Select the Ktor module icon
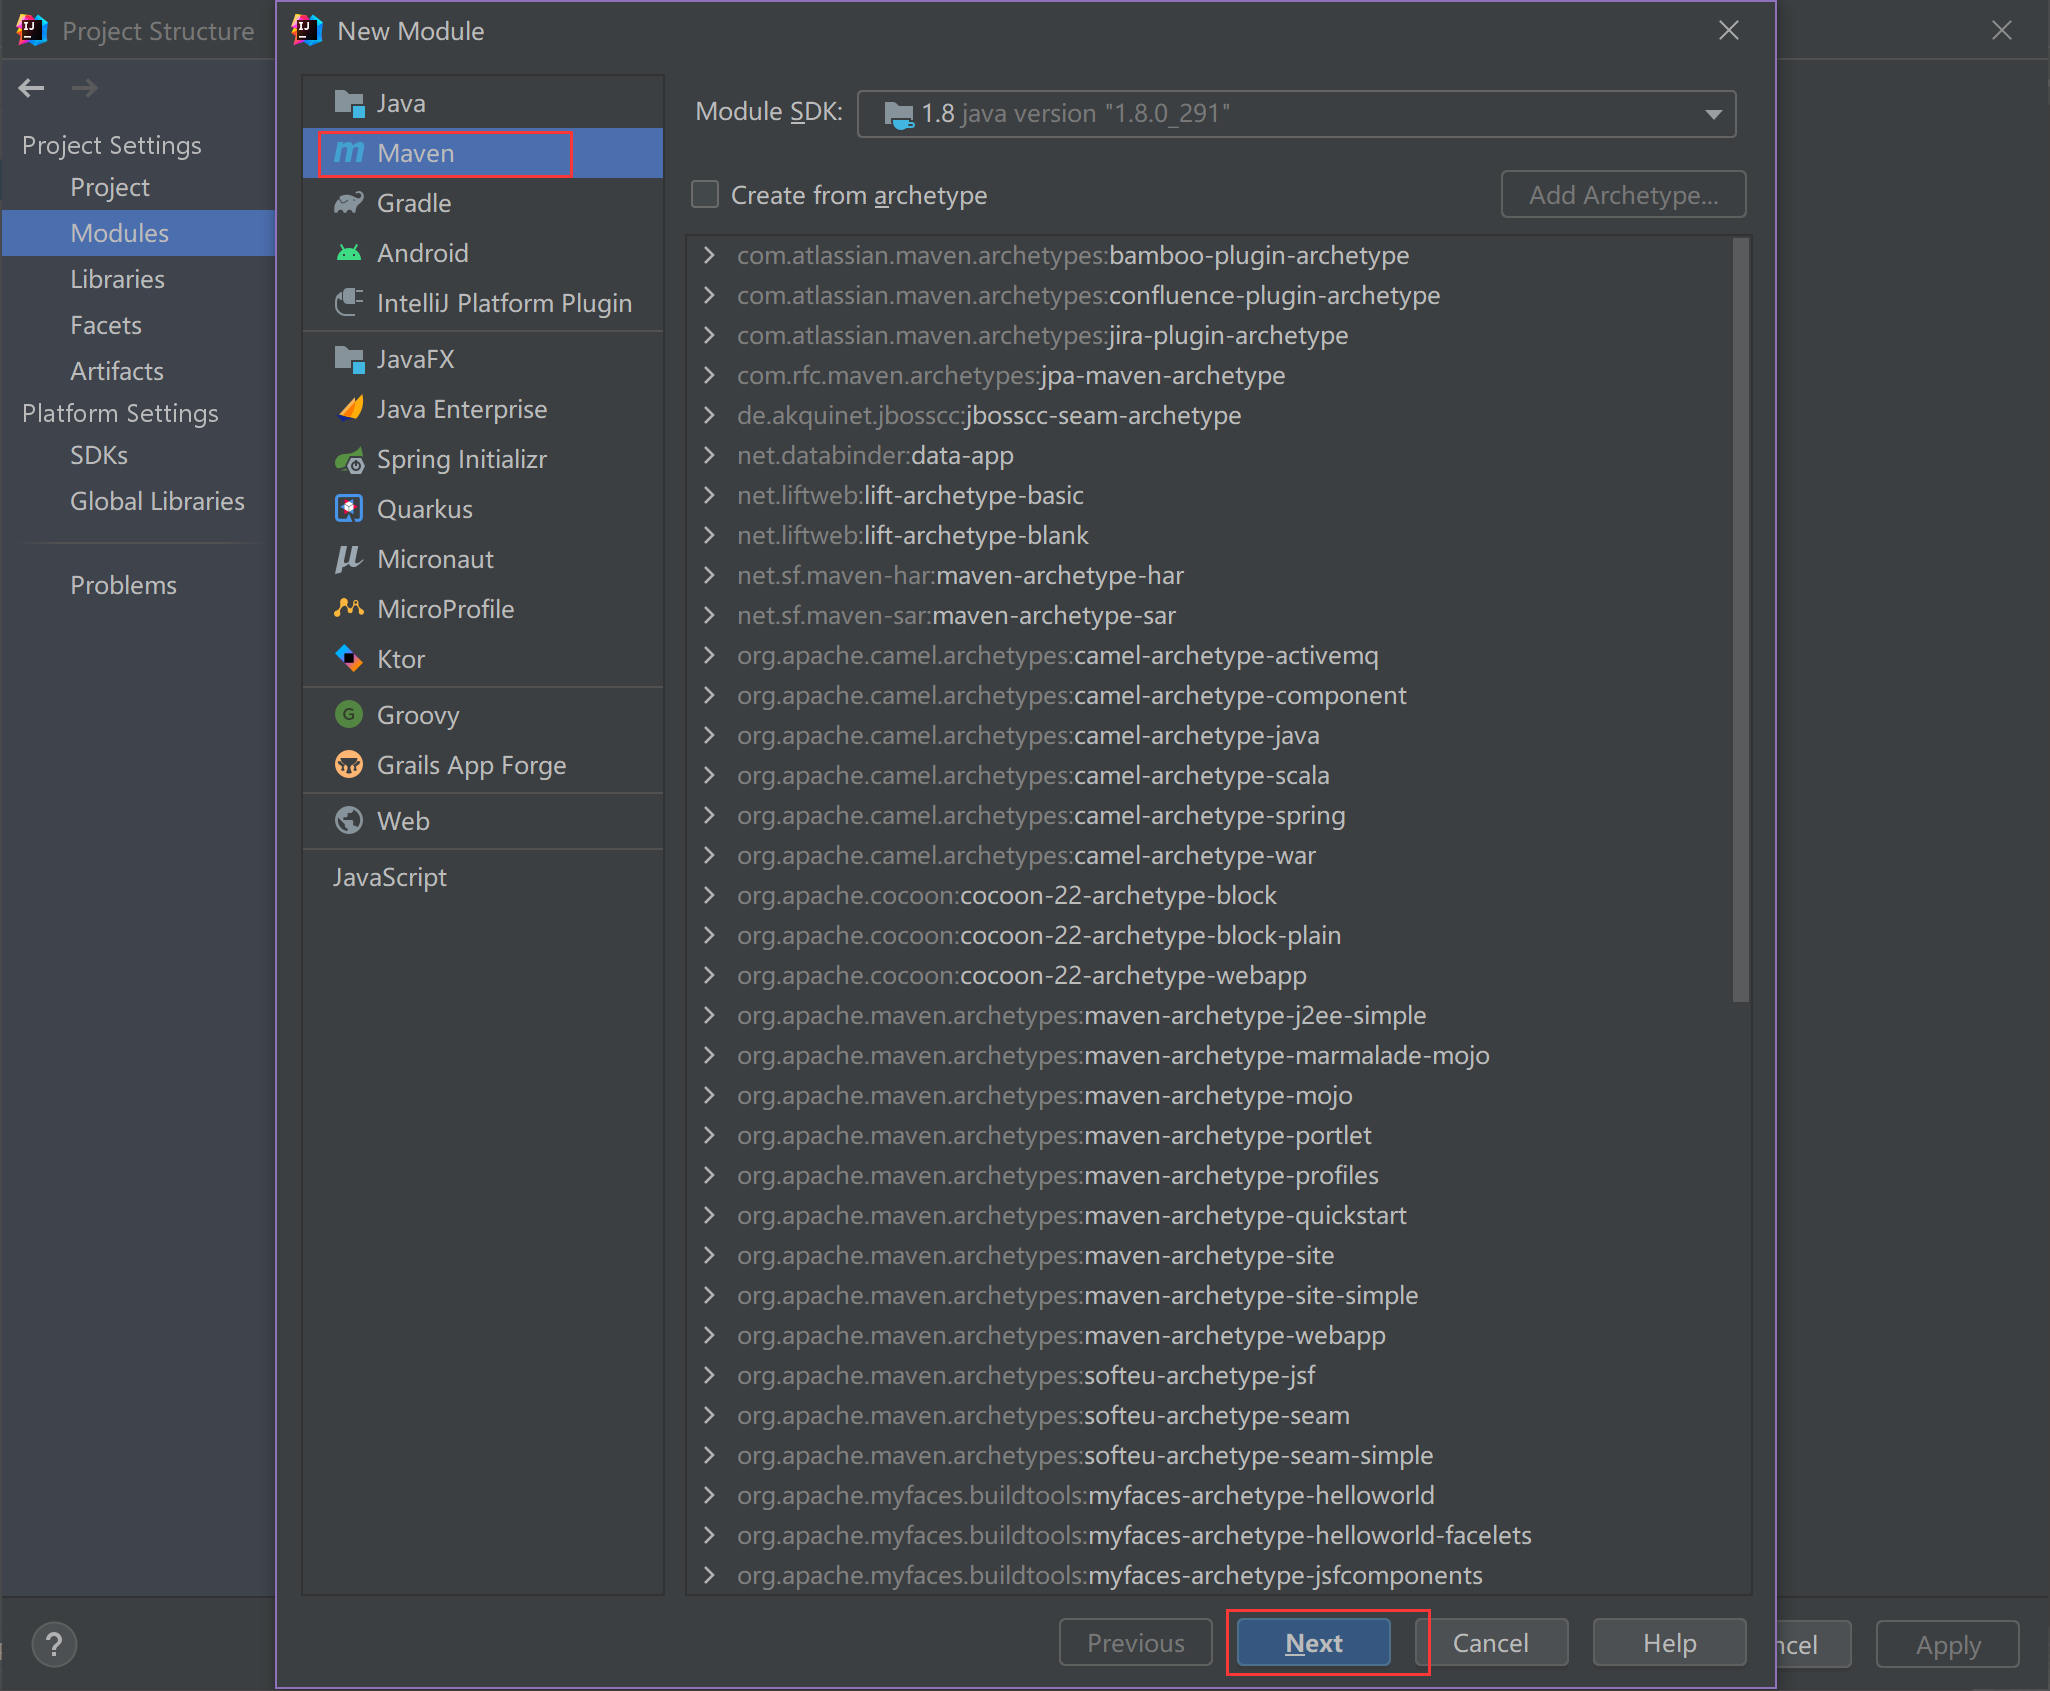The height and width of the screenshot is (1691, 2050). coord(348,659)
